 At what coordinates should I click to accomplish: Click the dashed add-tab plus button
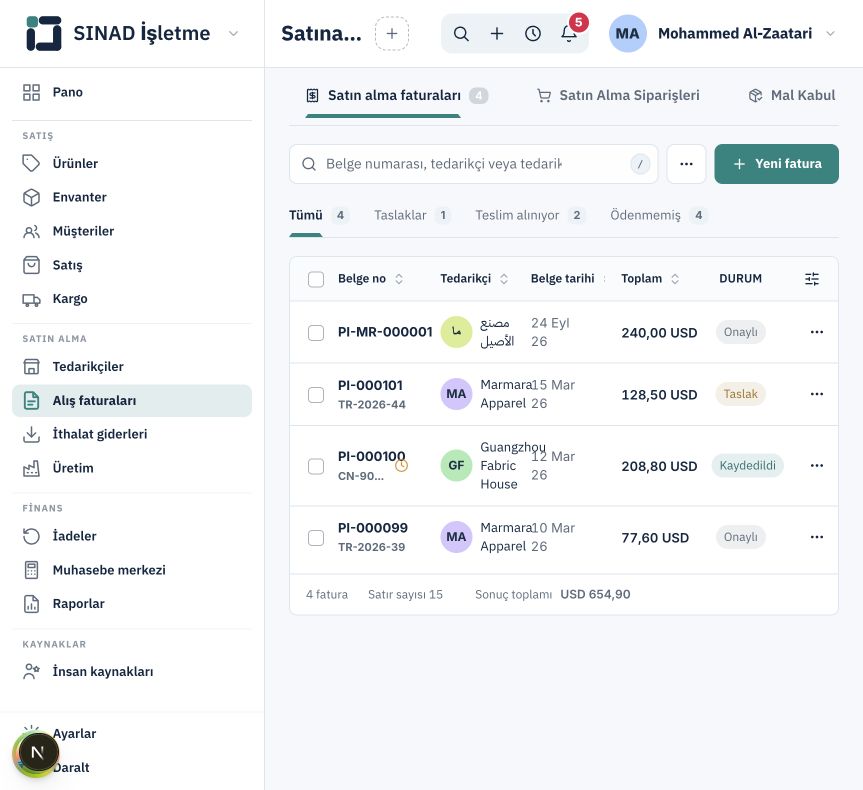tap(392, 34)
